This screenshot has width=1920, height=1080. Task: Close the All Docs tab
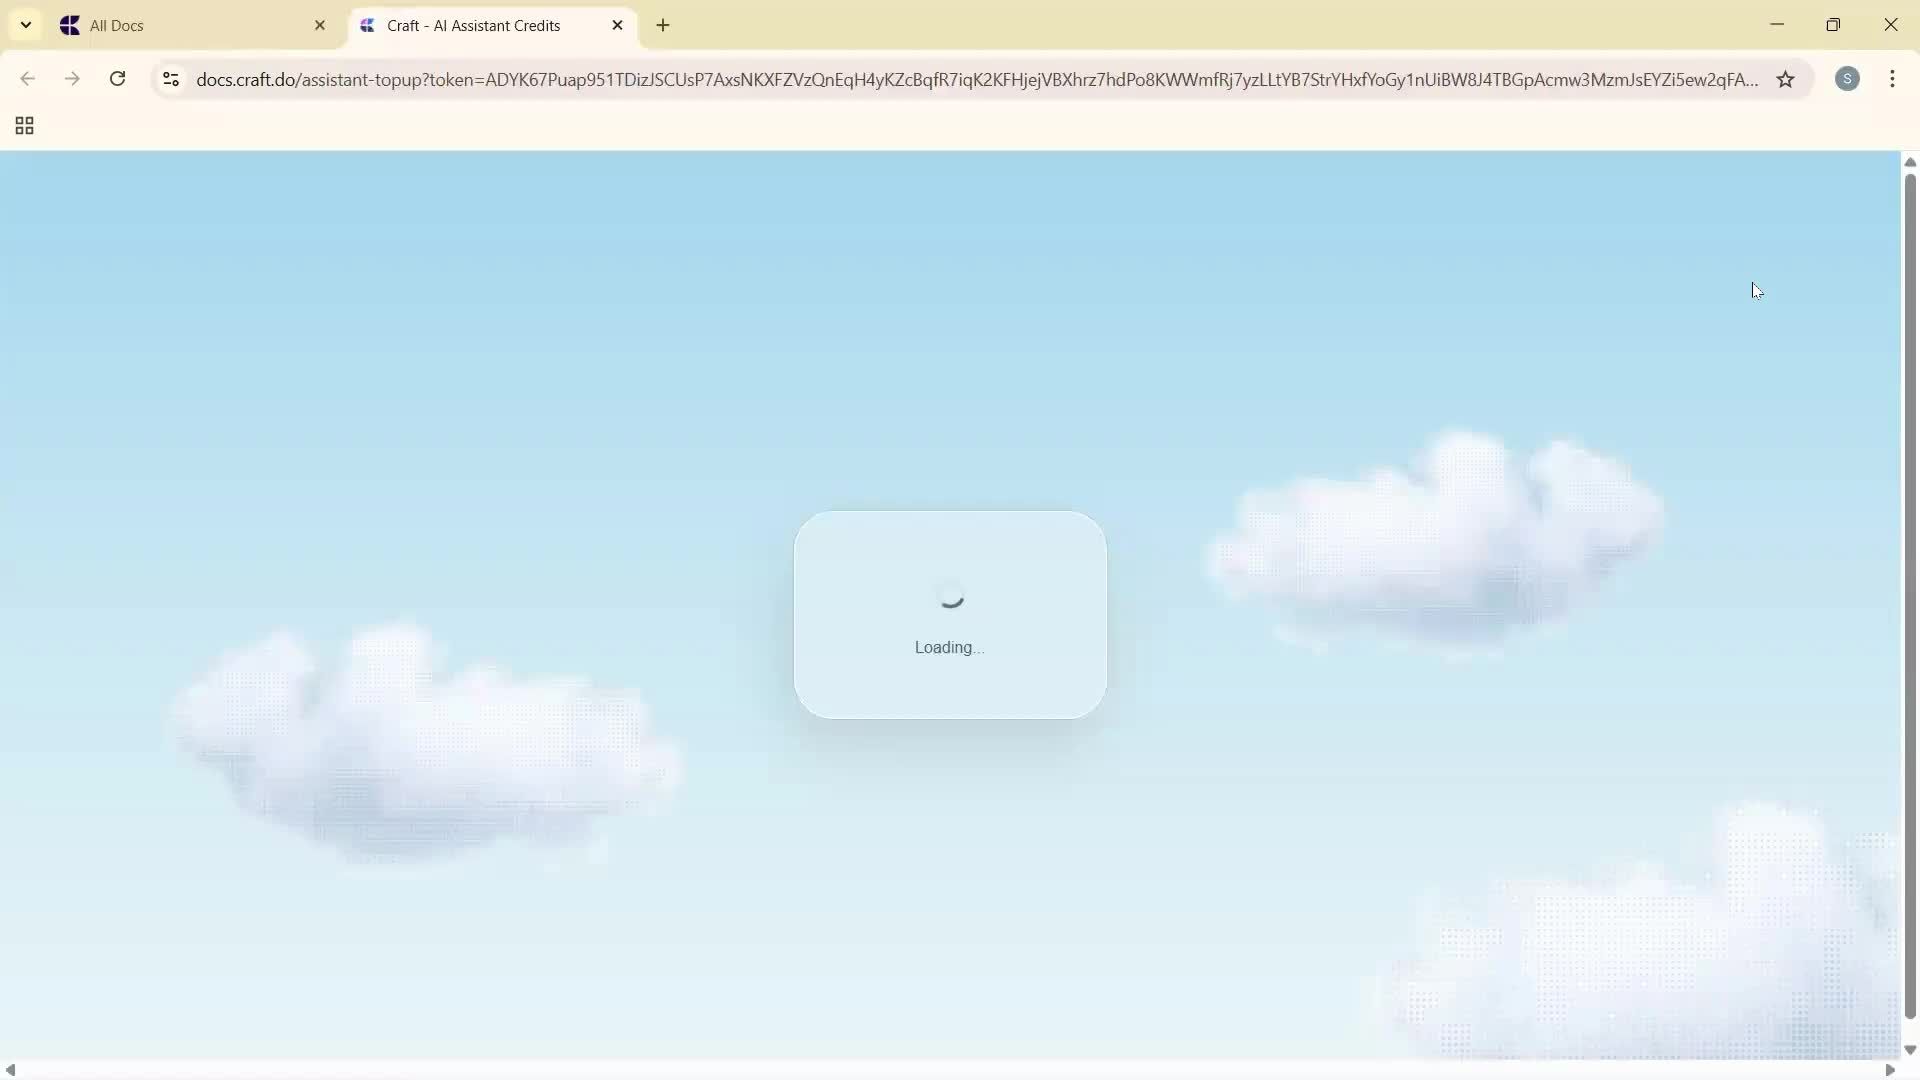tap(320, 25)
